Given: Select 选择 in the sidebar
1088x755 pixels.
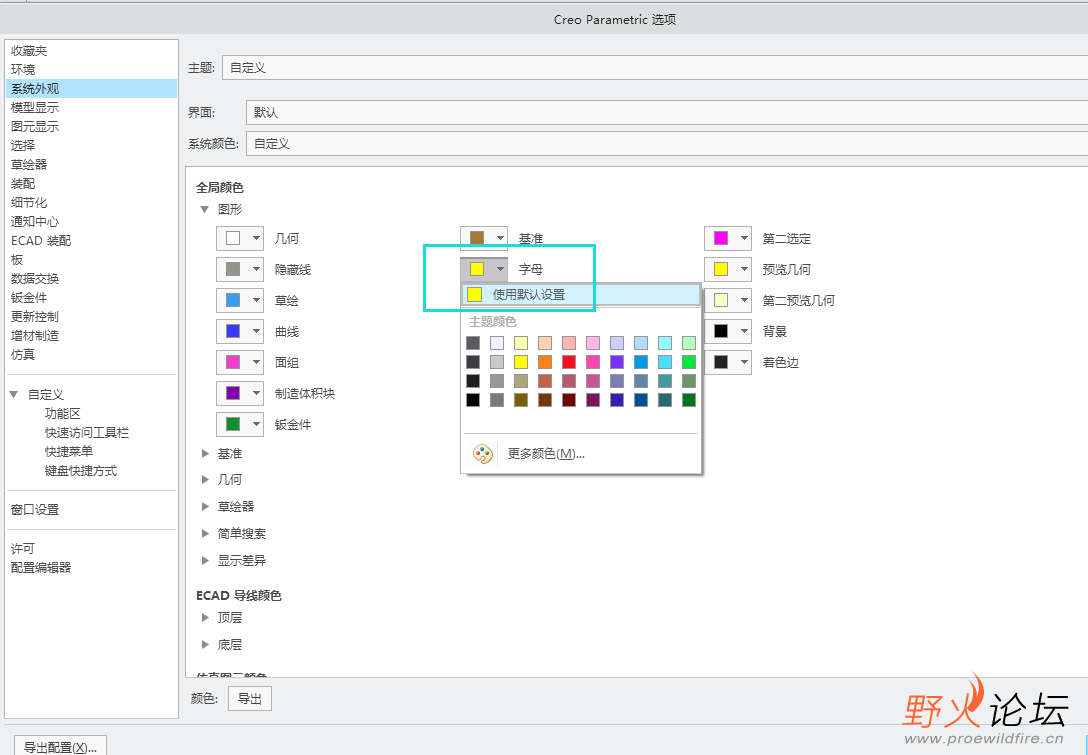Looking at the screenshot, I should pos(23,145).
